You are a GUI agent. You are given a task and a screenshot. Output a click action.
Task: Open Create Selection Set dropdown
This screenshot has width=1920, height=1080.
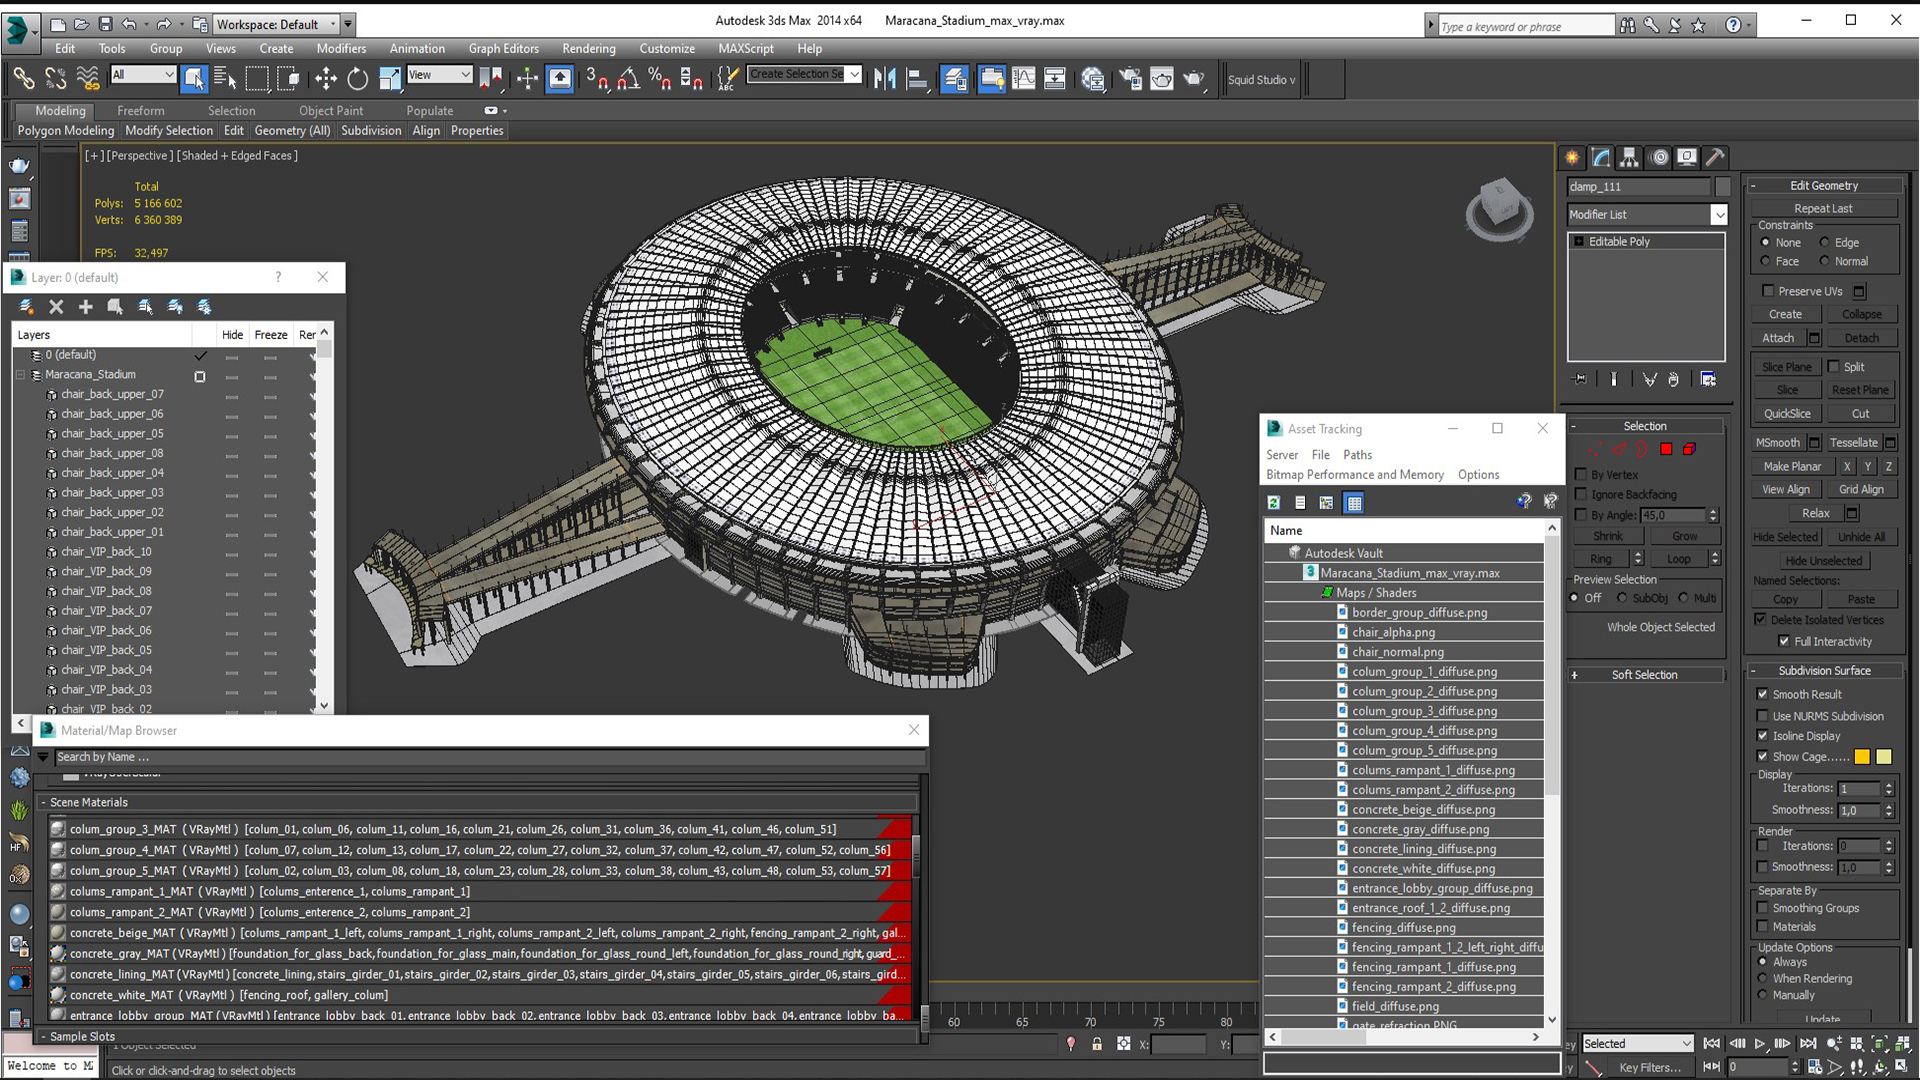854,74
